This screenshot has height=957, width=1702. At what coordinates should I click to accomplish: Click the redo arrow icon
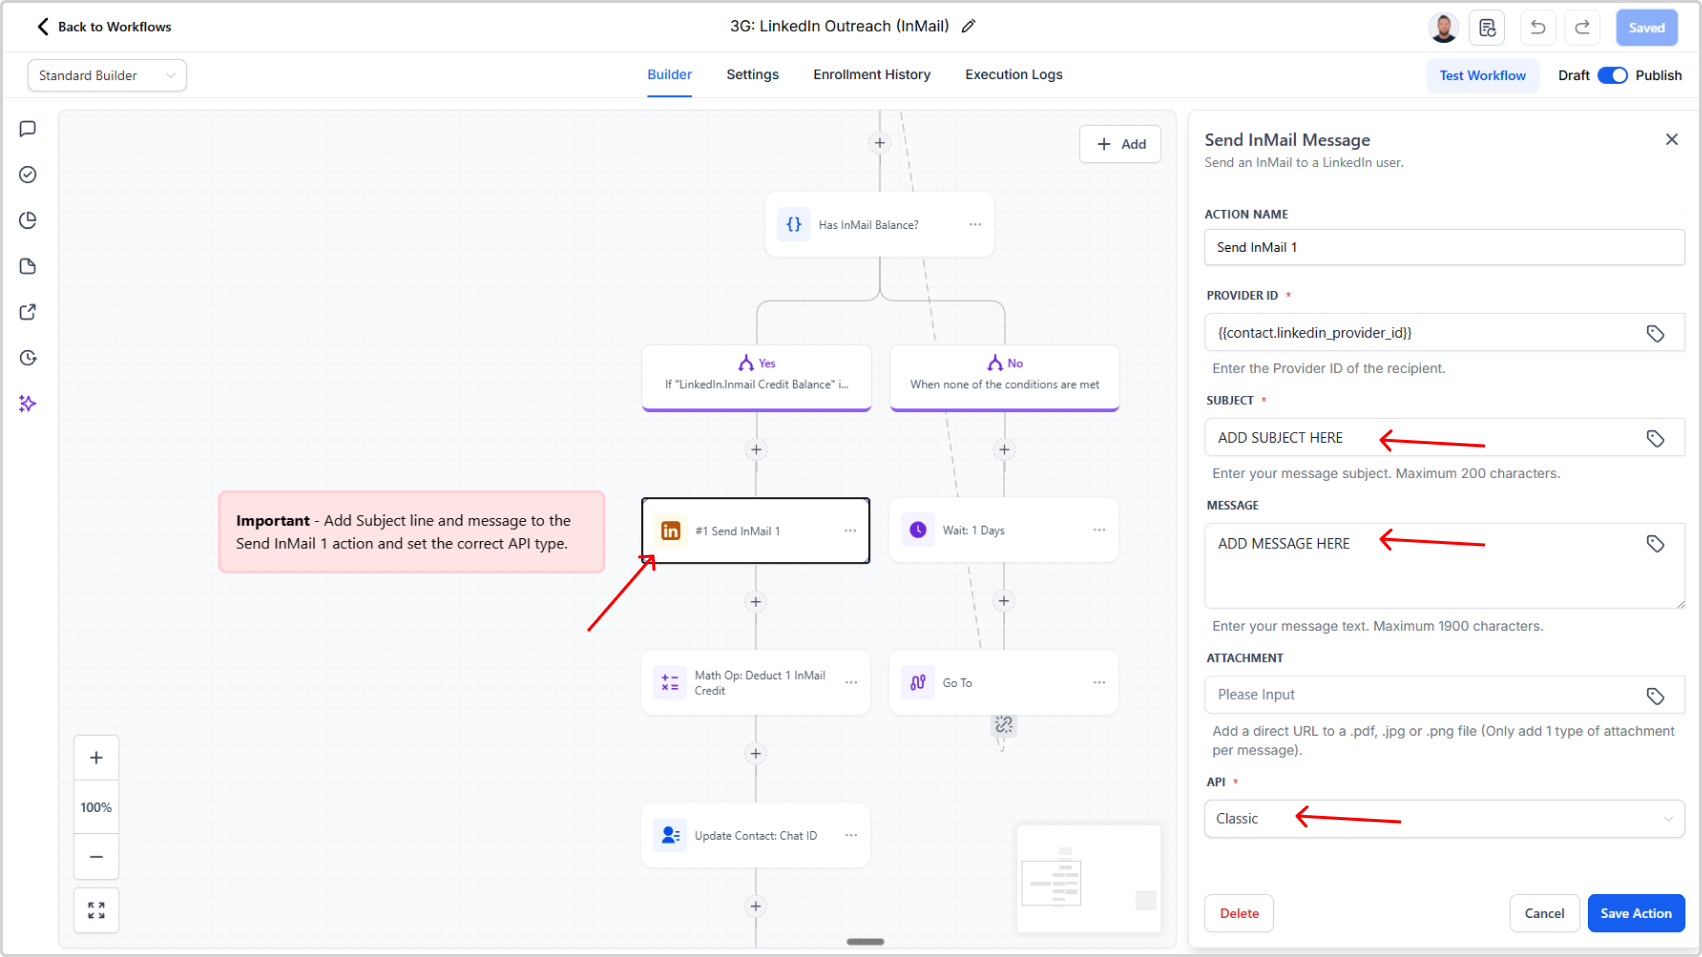click(x=1582, y=28)
